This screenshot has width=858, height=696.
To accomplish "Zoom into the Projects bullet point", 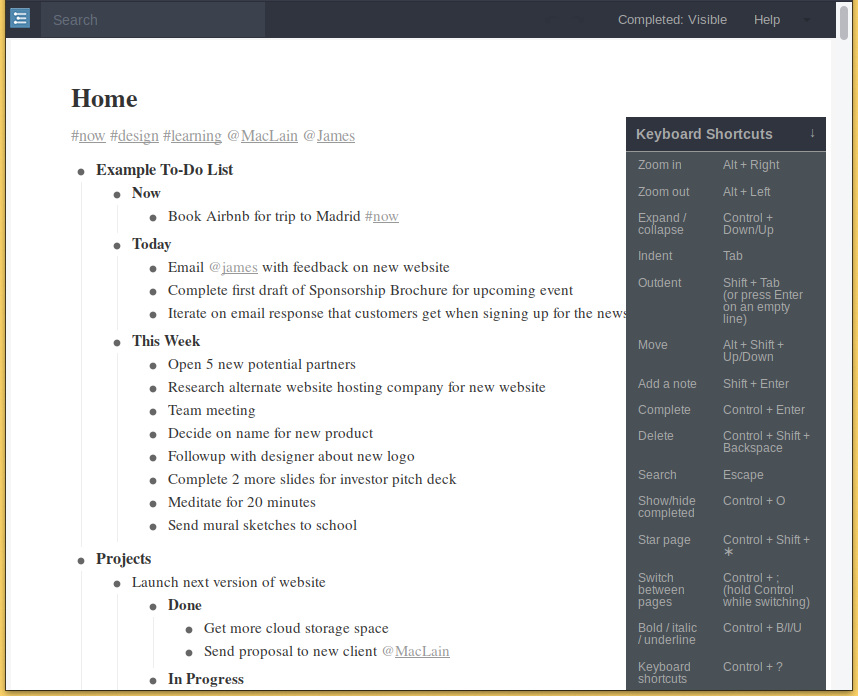I will tap(80, 559).
